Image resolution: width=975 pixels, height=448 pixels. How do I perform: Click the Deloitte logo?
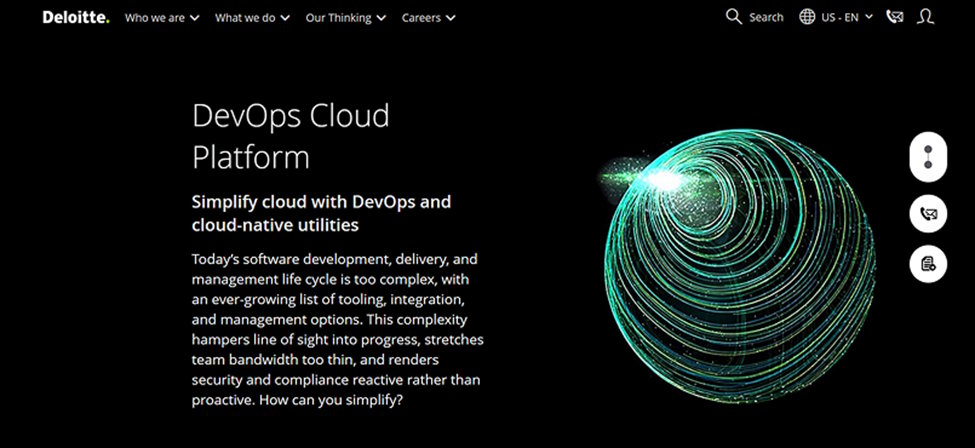coord(76,17)
